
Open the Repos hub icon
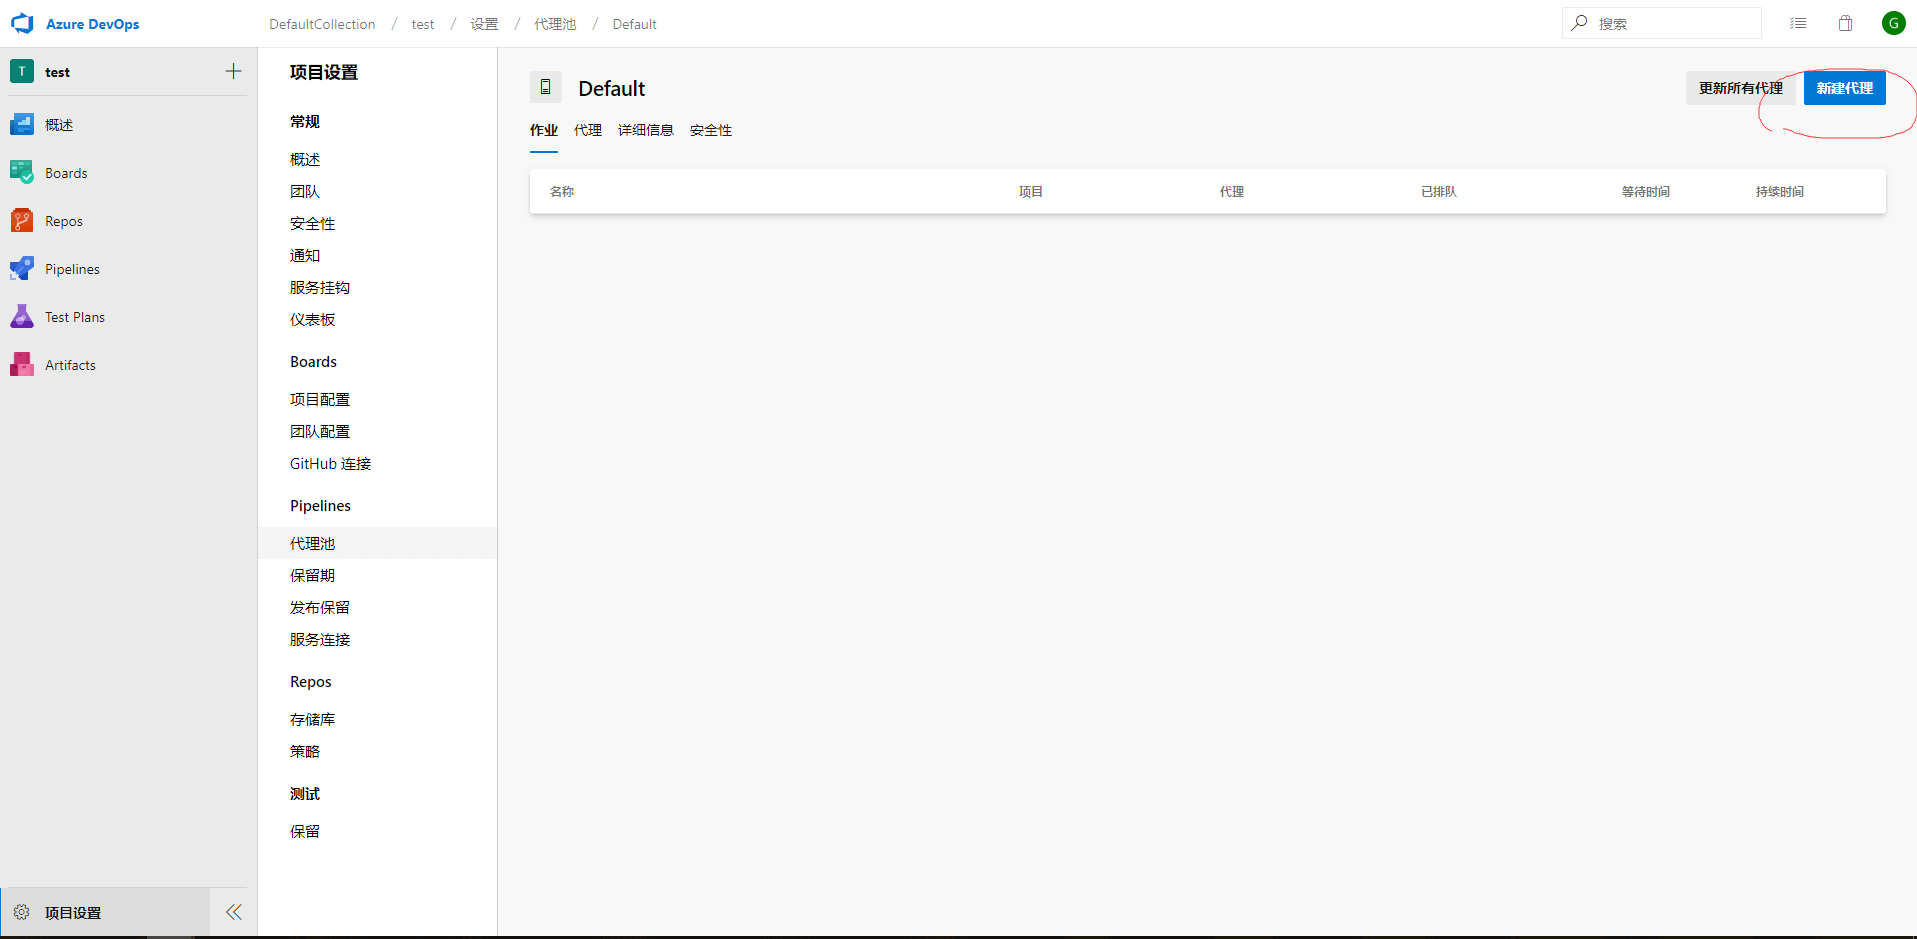click(22, 221)
